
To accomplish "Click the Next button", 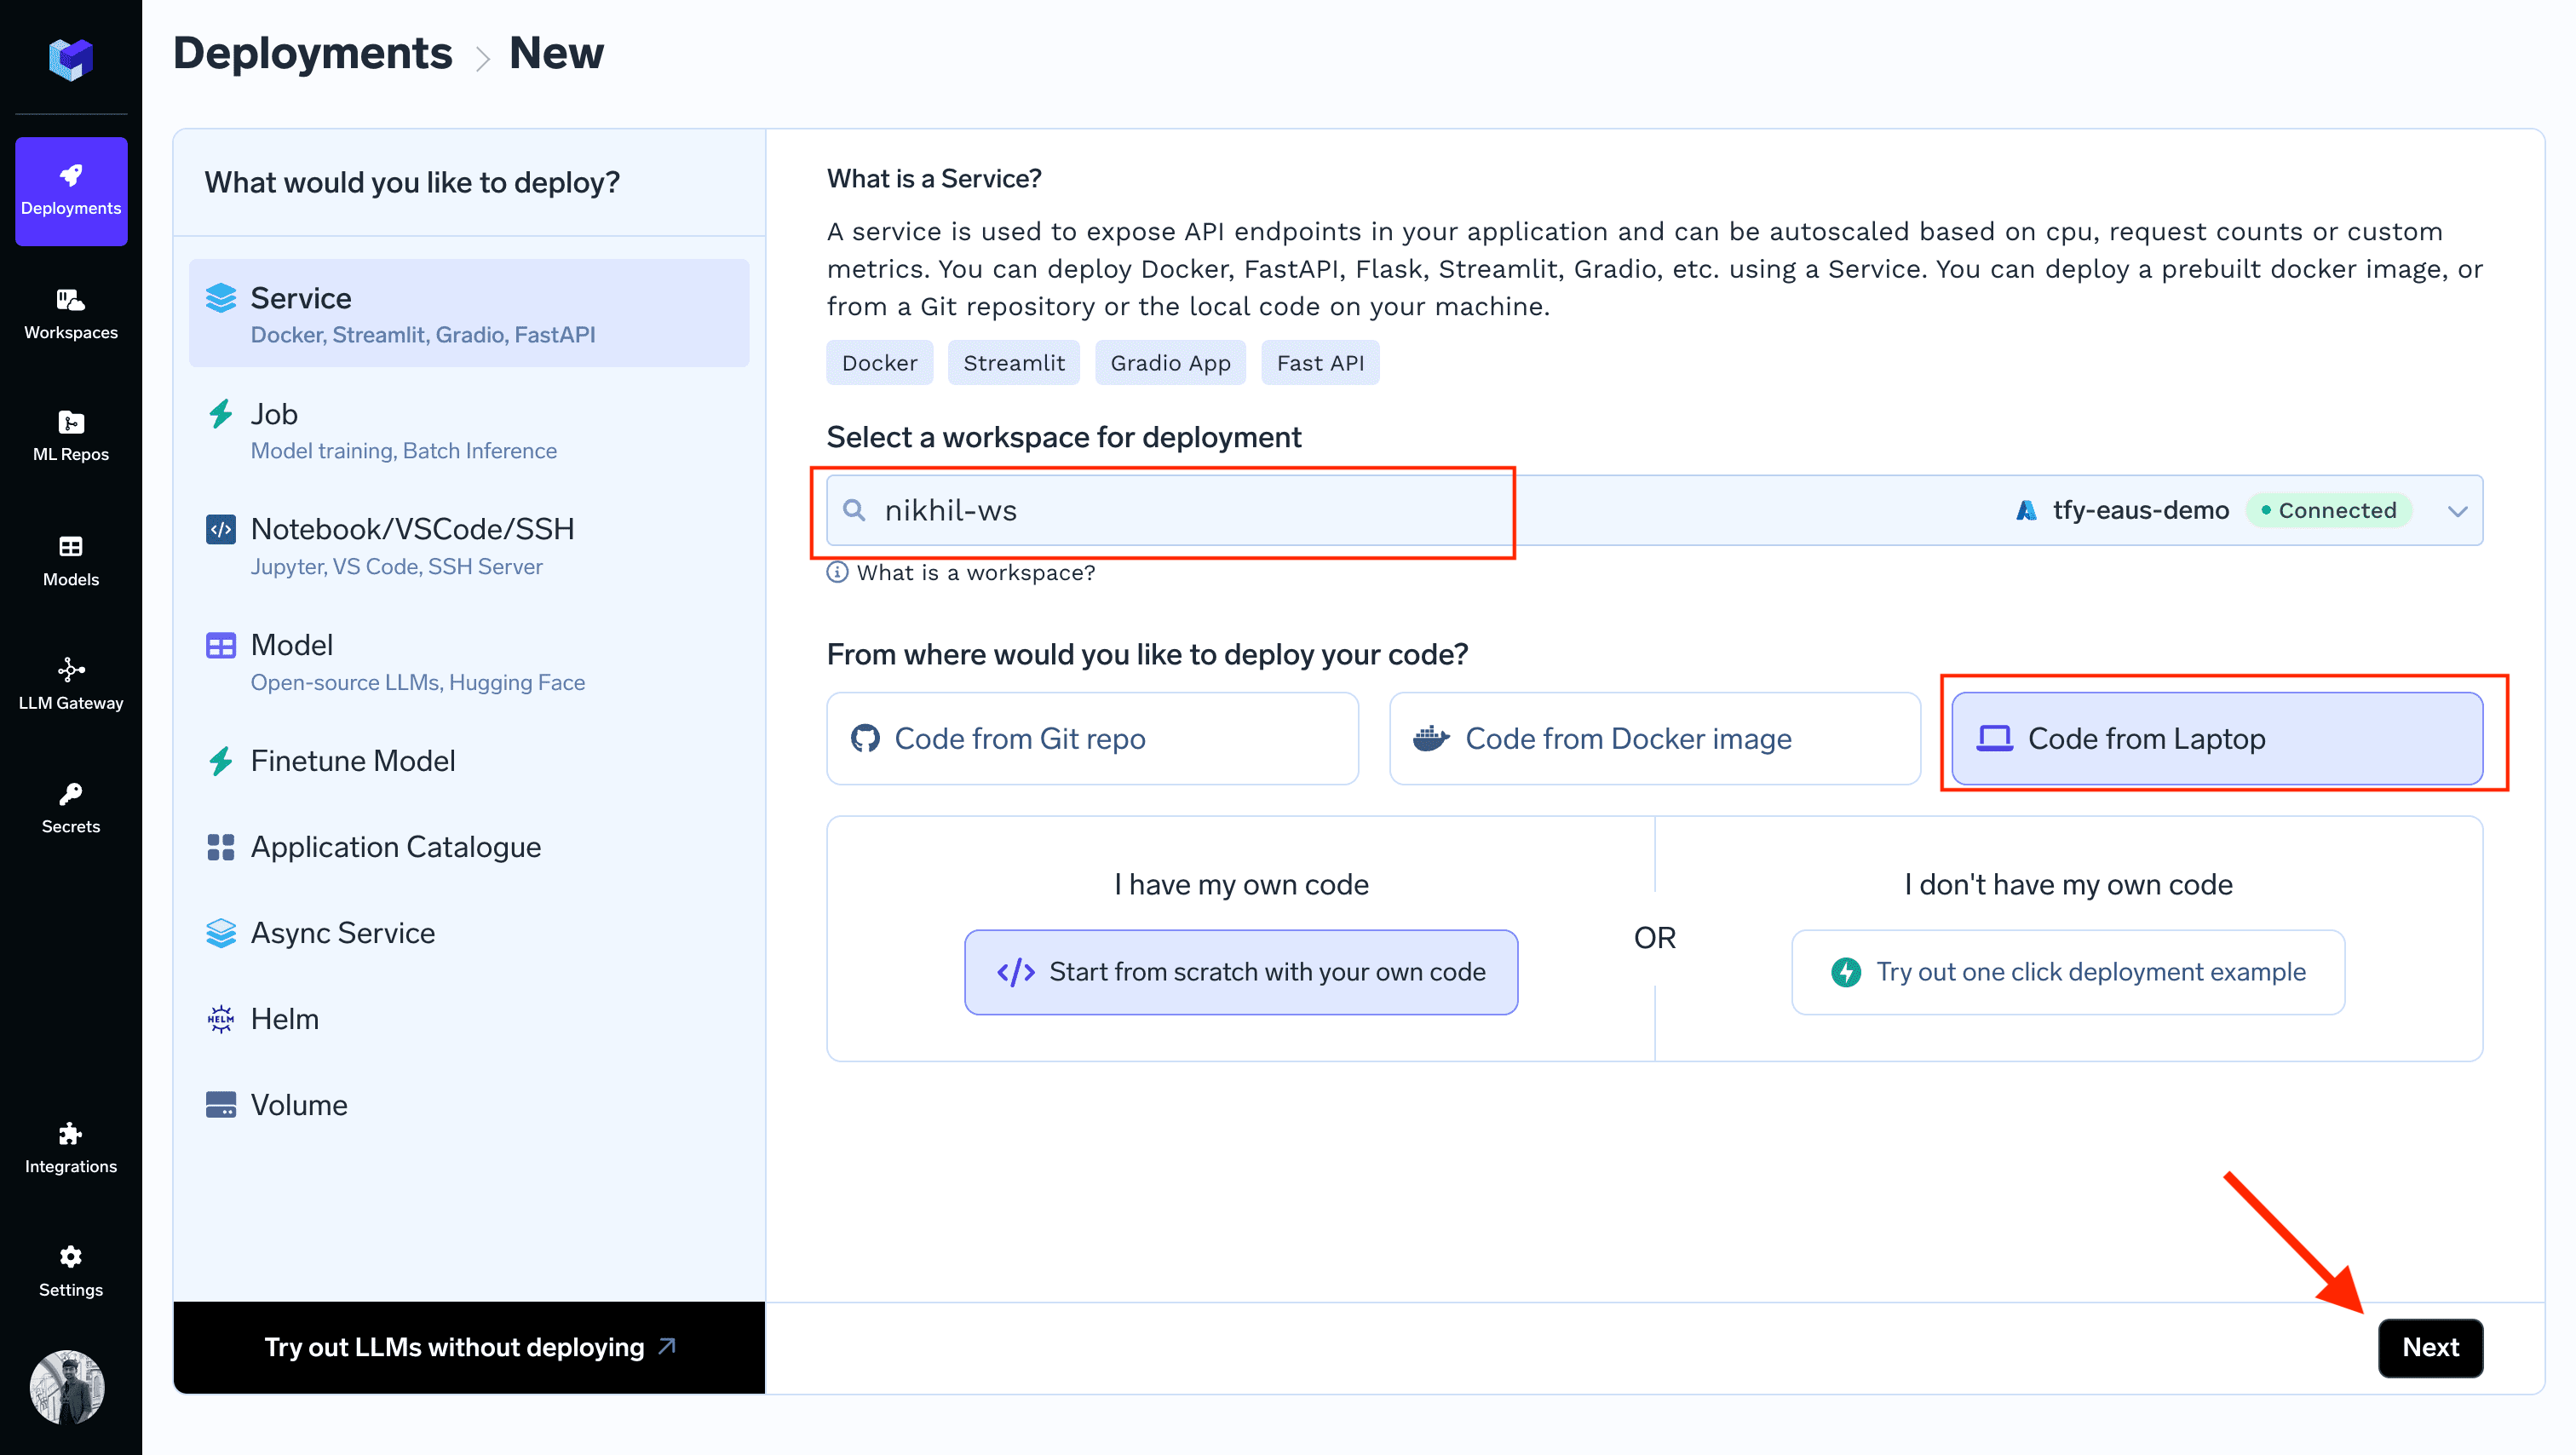I will tap(2430, 1348).
